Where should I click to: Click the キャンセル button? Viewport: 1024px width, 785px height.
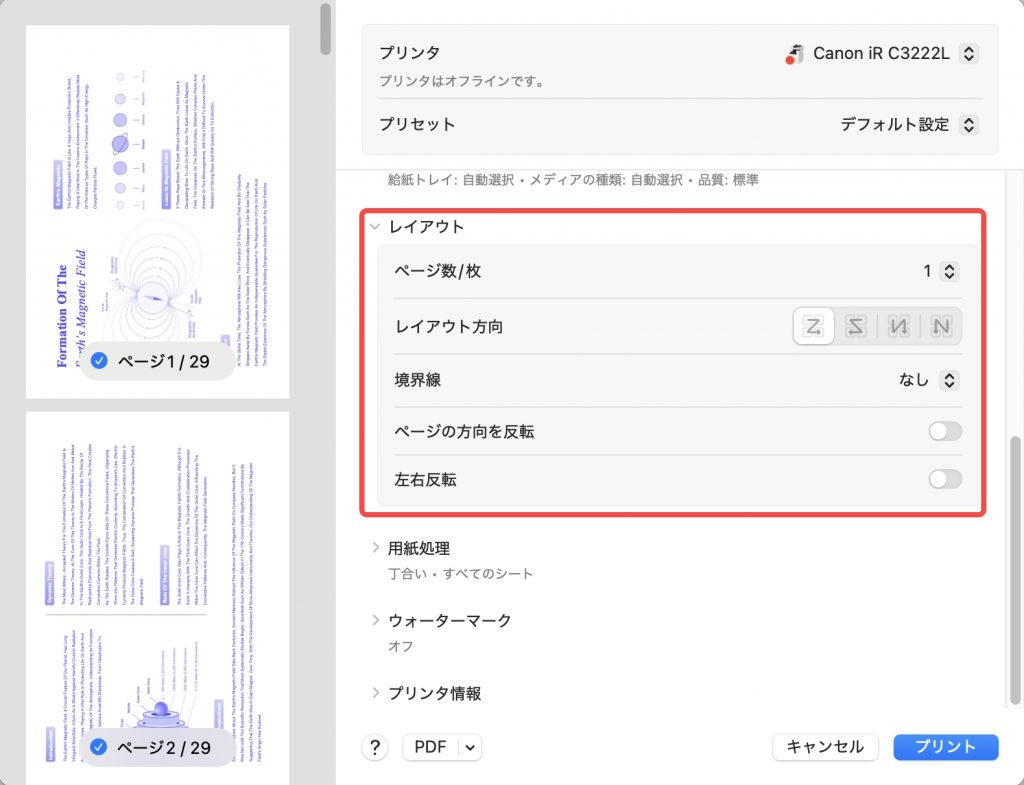coord(825,747)
